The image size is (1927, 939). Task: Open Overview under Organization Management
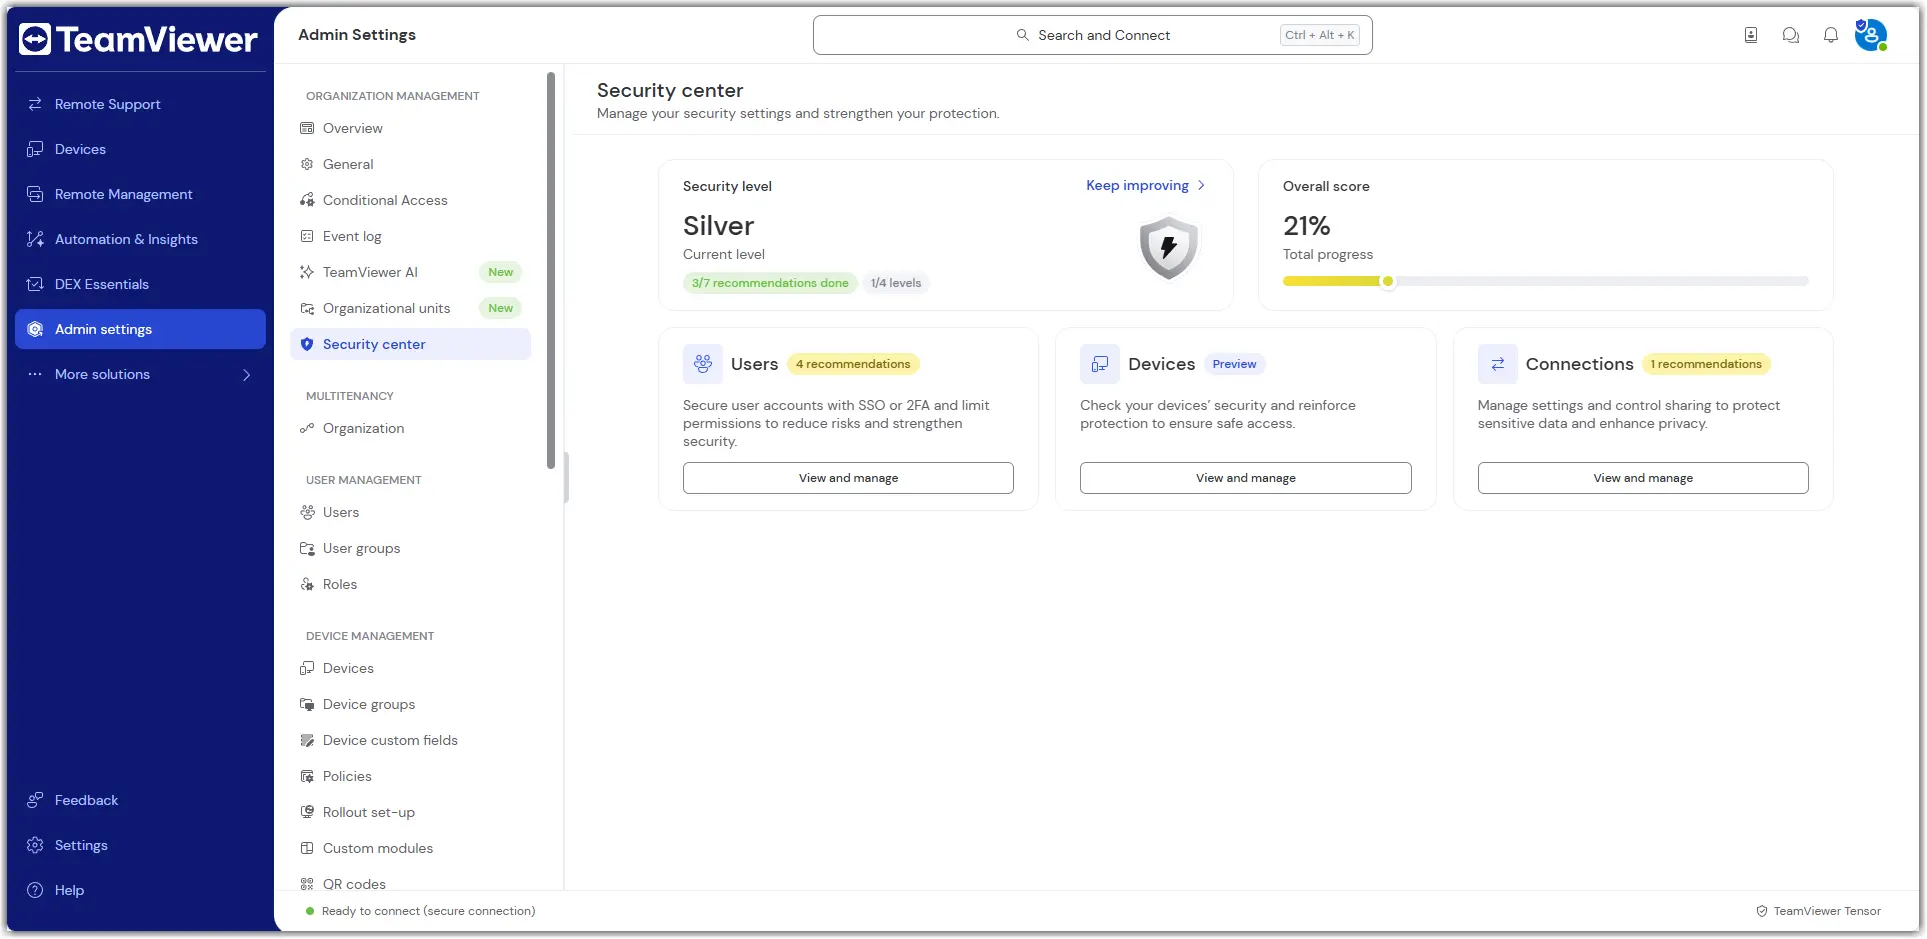pyautogui.click(x=410, y=128)
